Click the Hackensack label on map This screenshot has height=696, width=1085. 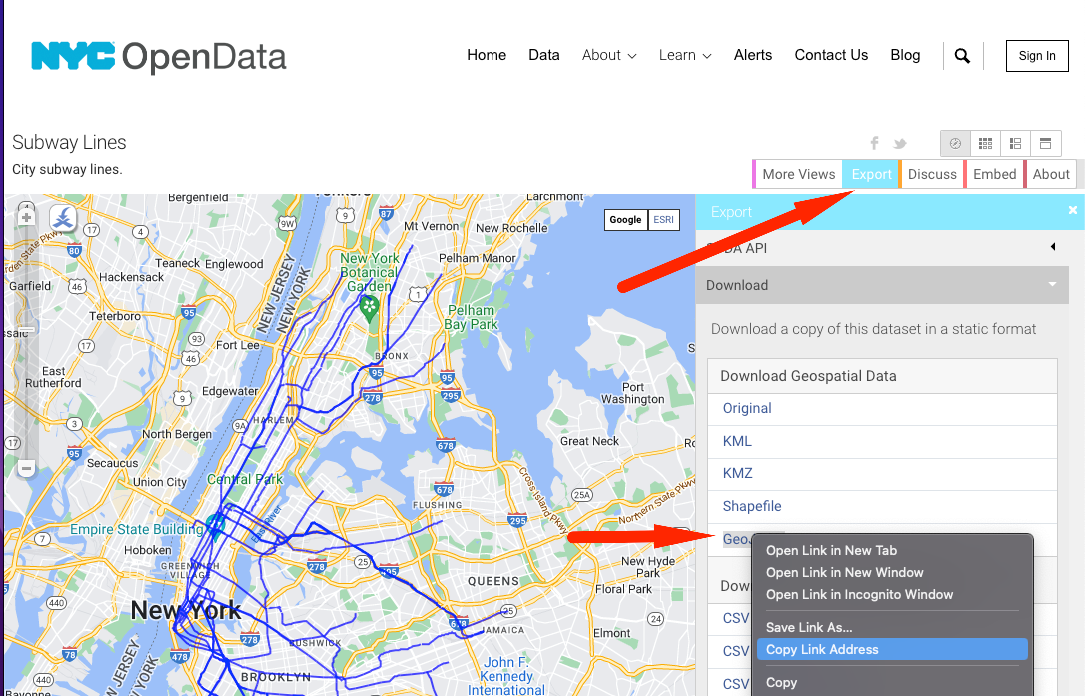point(131,277)
